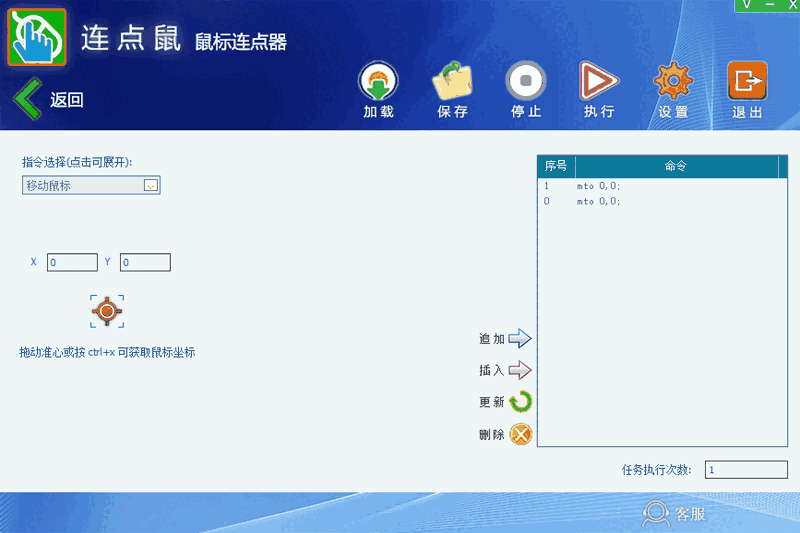Click the crosshair coordinate picker icon
The height and width of the screenshot is (533, 800).
coord(107,311)
